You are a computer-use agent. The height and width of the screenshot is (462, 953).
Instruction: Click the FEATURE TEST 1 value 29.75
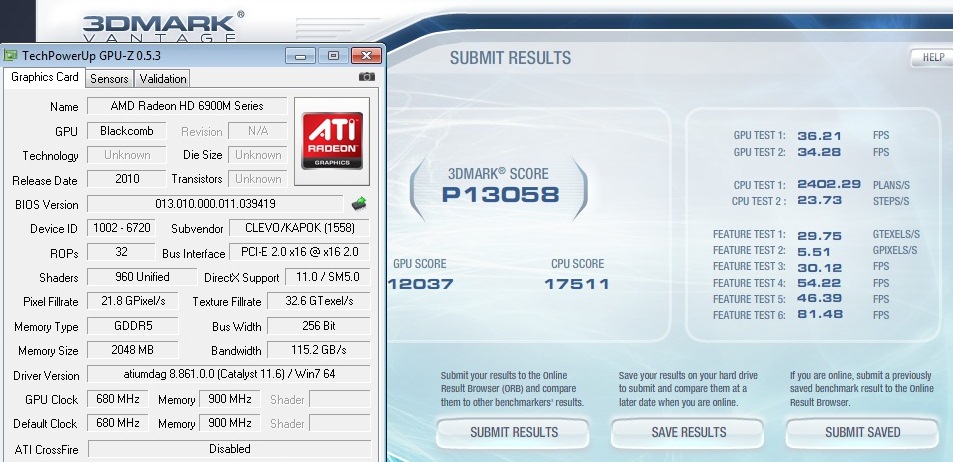819,235
